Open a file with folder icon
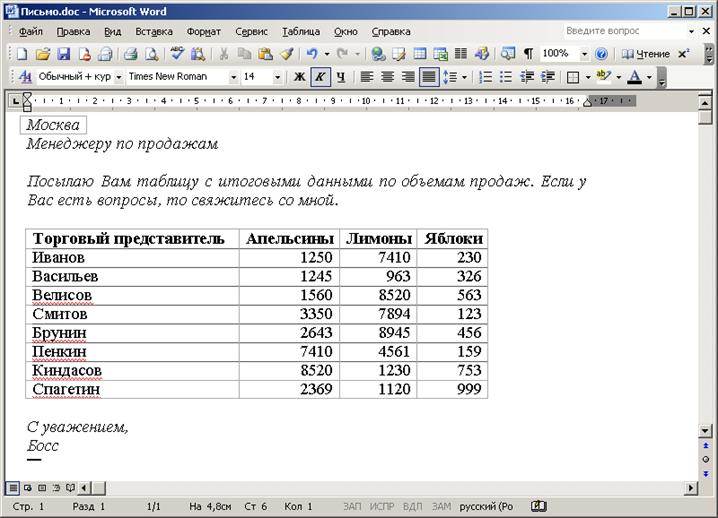 tap(43, 54)
